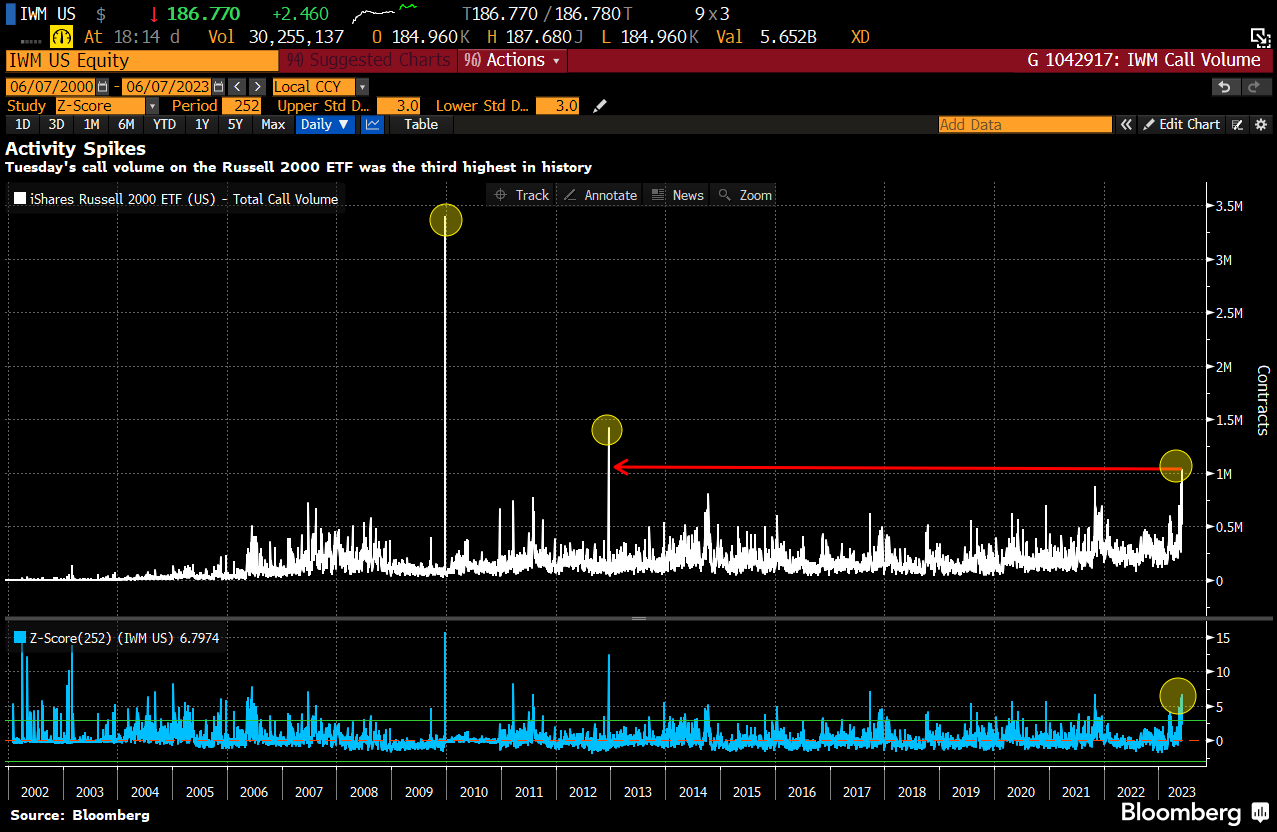
Task: Click the start date field 06/07/2000
Action: click(x=51, y=87)
